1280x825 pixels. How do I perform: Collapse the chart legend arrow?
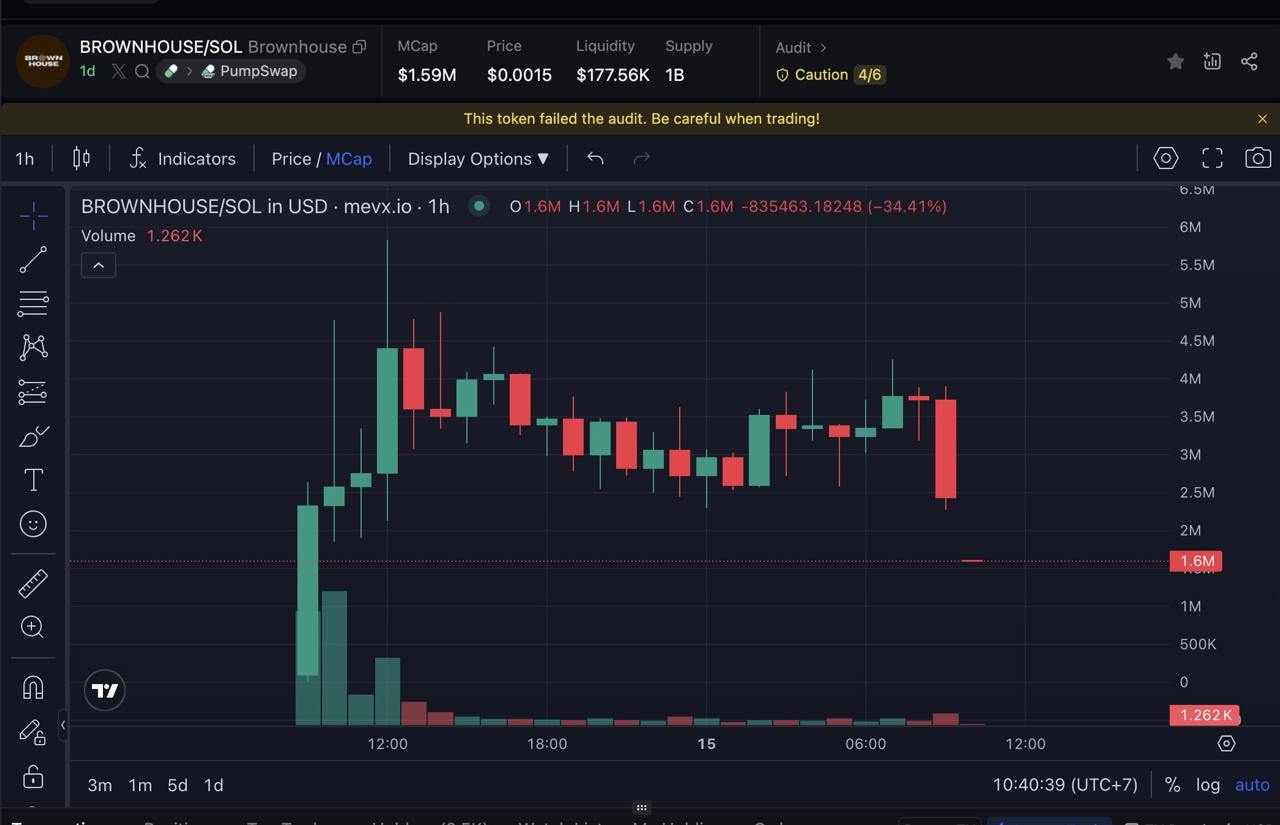pos(98,265)
